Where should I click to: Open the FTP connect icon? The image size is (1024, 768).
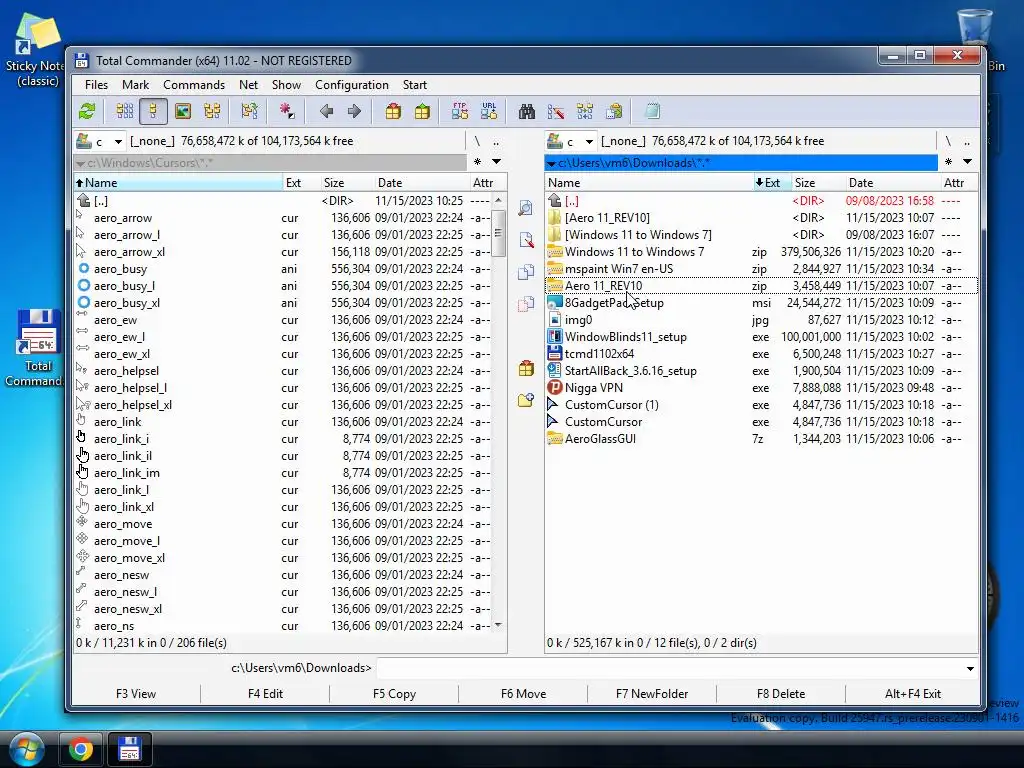460,112
